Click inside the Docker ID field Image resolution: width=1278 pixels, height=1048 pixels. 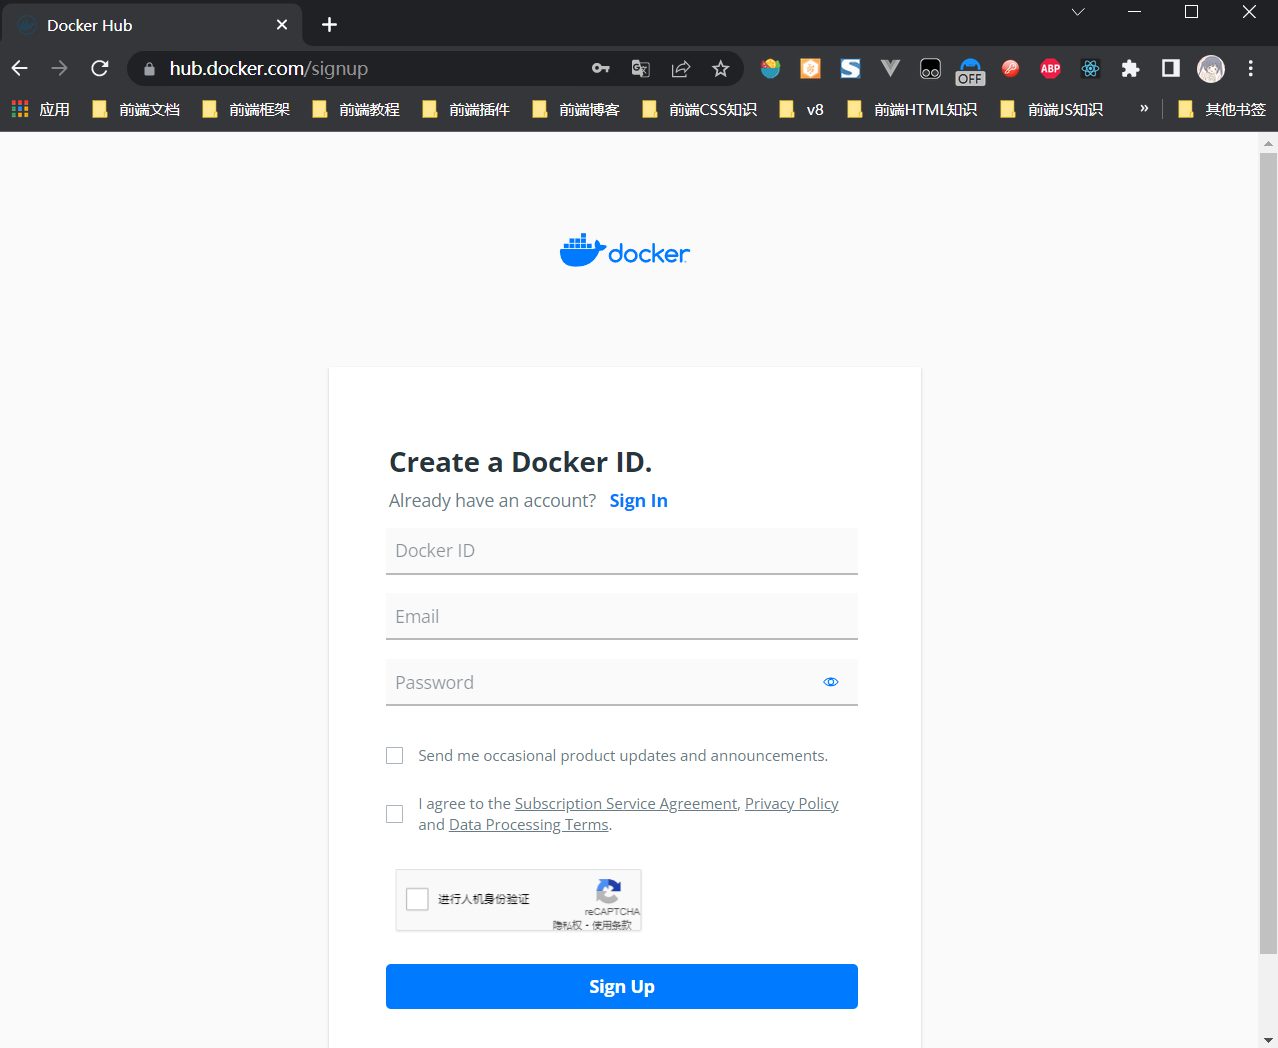point(621,551)
